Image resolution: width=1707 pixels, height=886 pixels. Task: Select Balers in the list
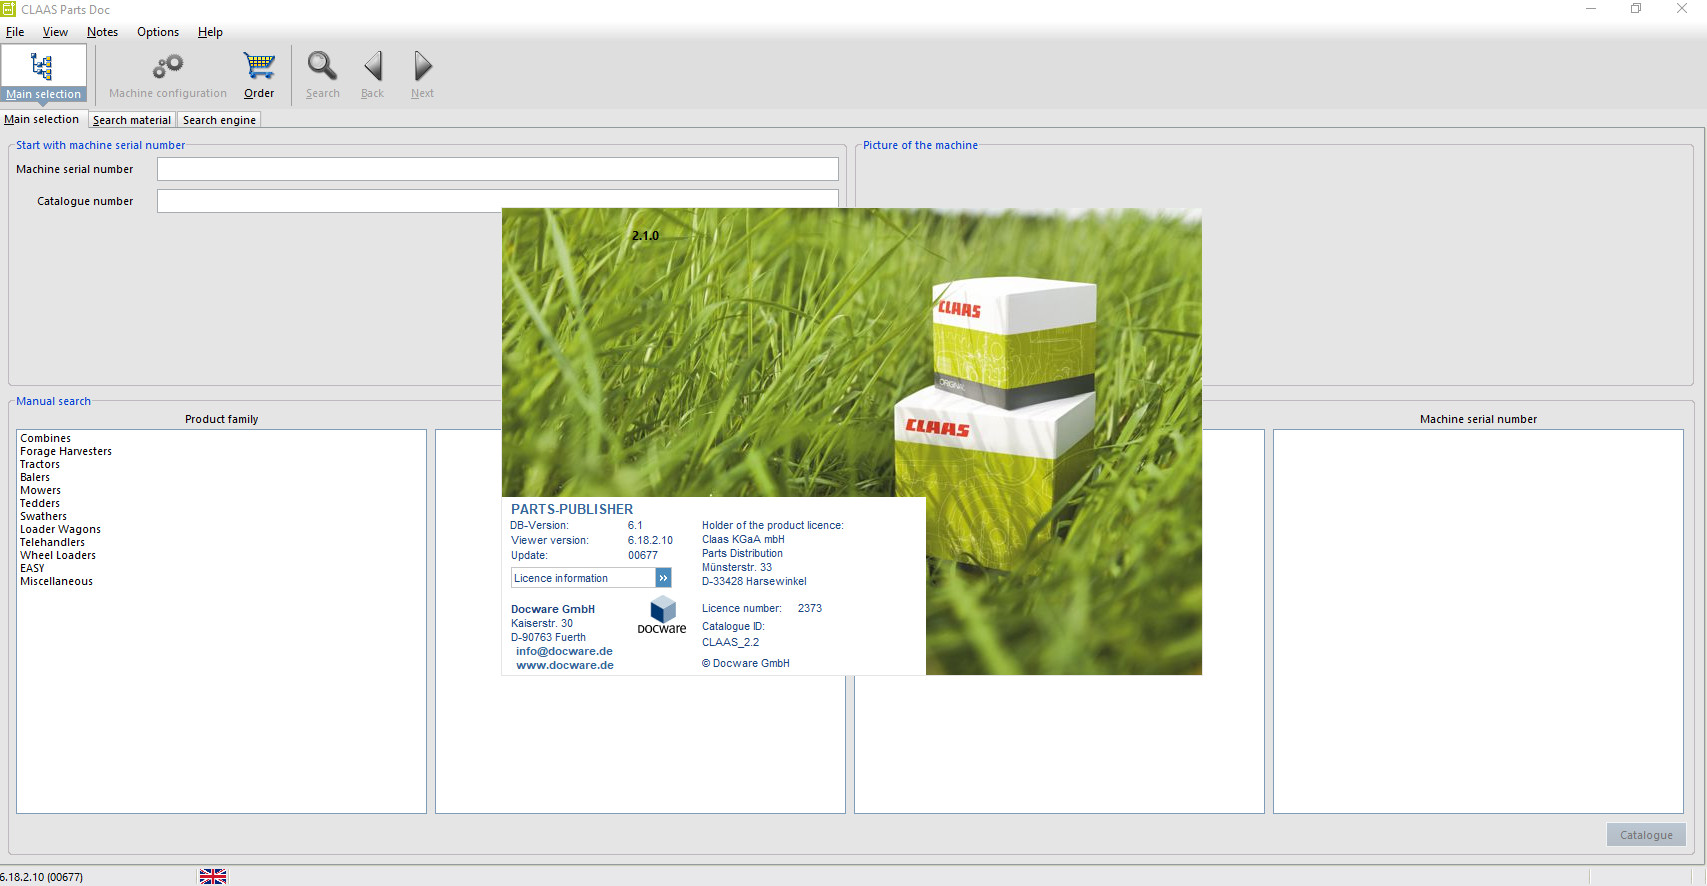pos(35,477)
